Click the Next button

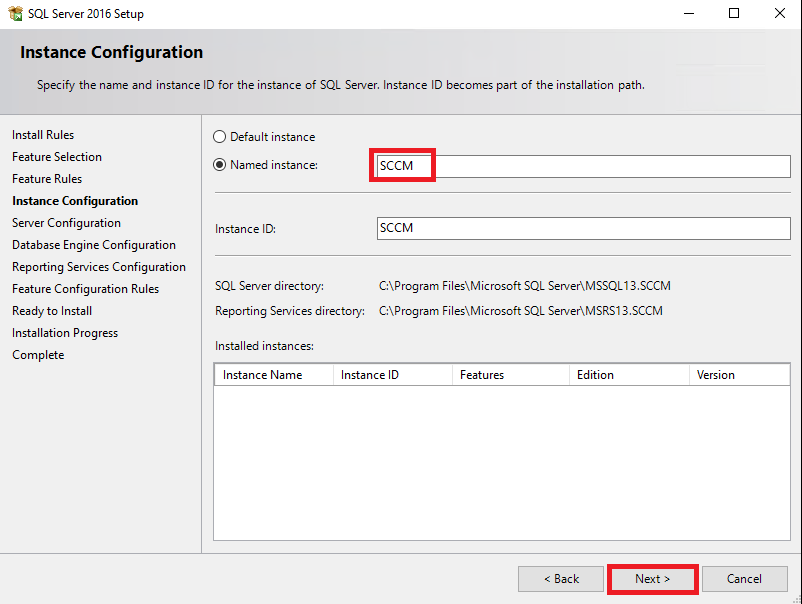[x=653, y=579]
